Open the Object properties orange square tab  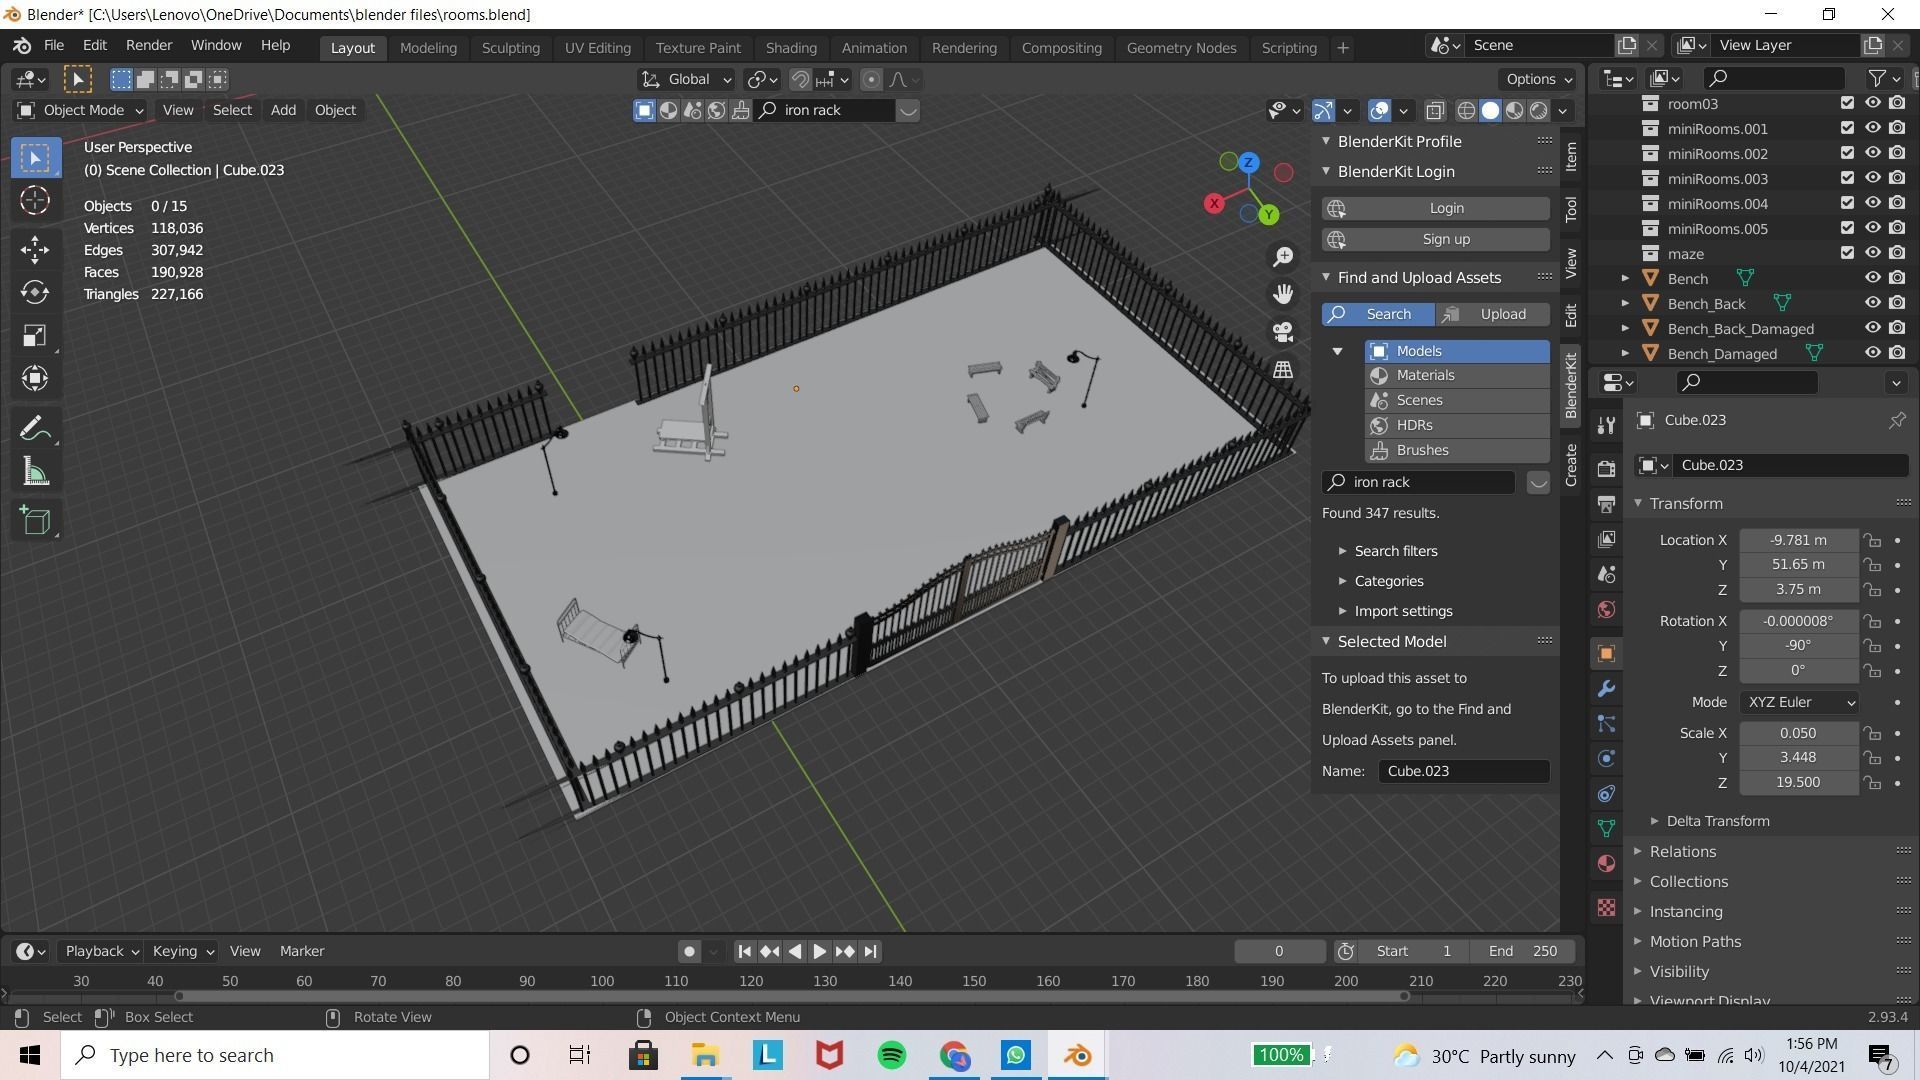[x=1606, y=654]
